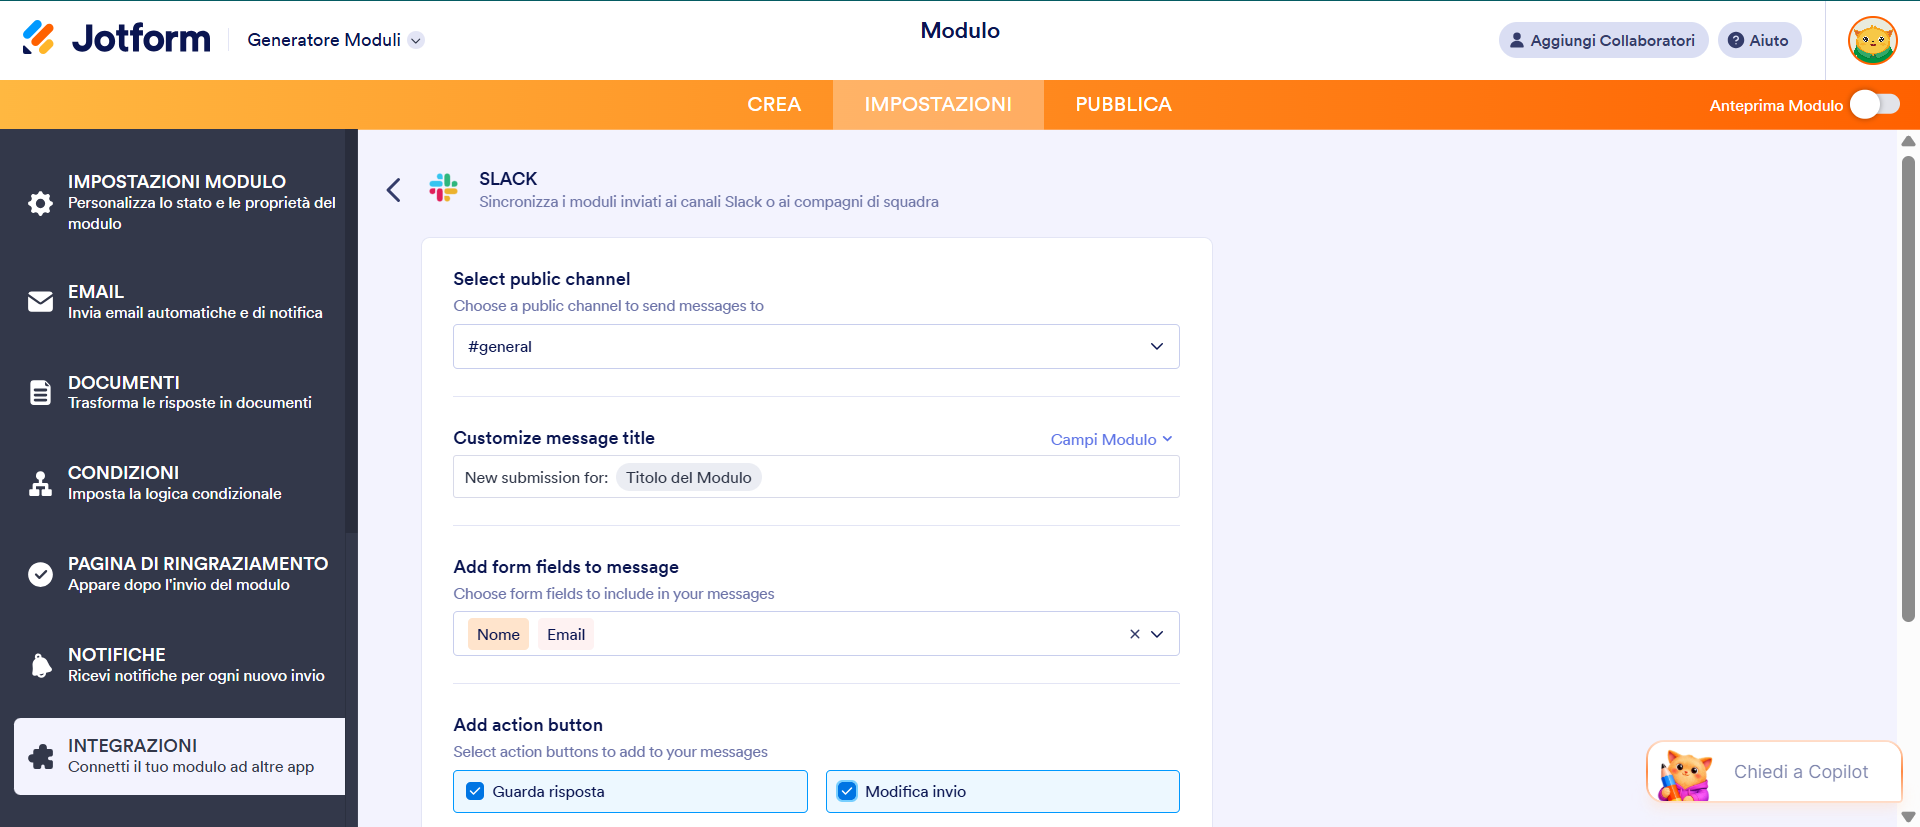Click the Jotform logo

116,39
